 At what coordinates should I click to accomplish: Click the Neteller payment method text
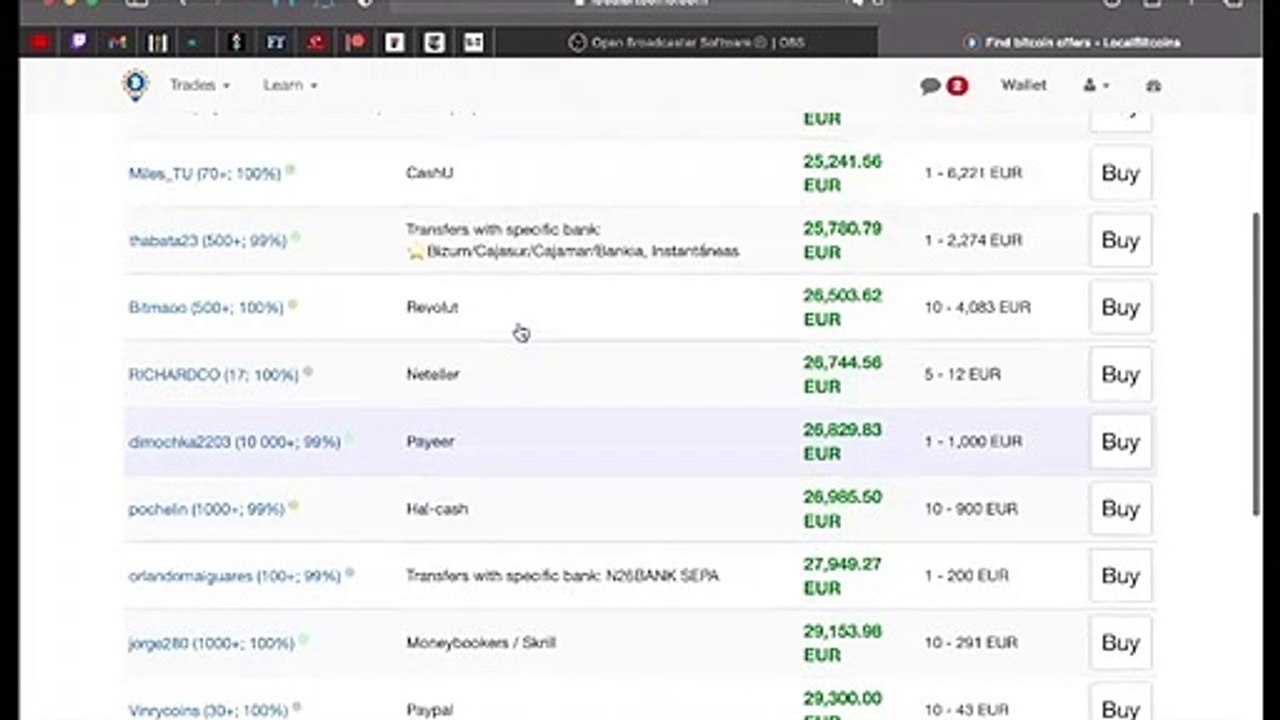pyautogui.click(x=433, y=374)
